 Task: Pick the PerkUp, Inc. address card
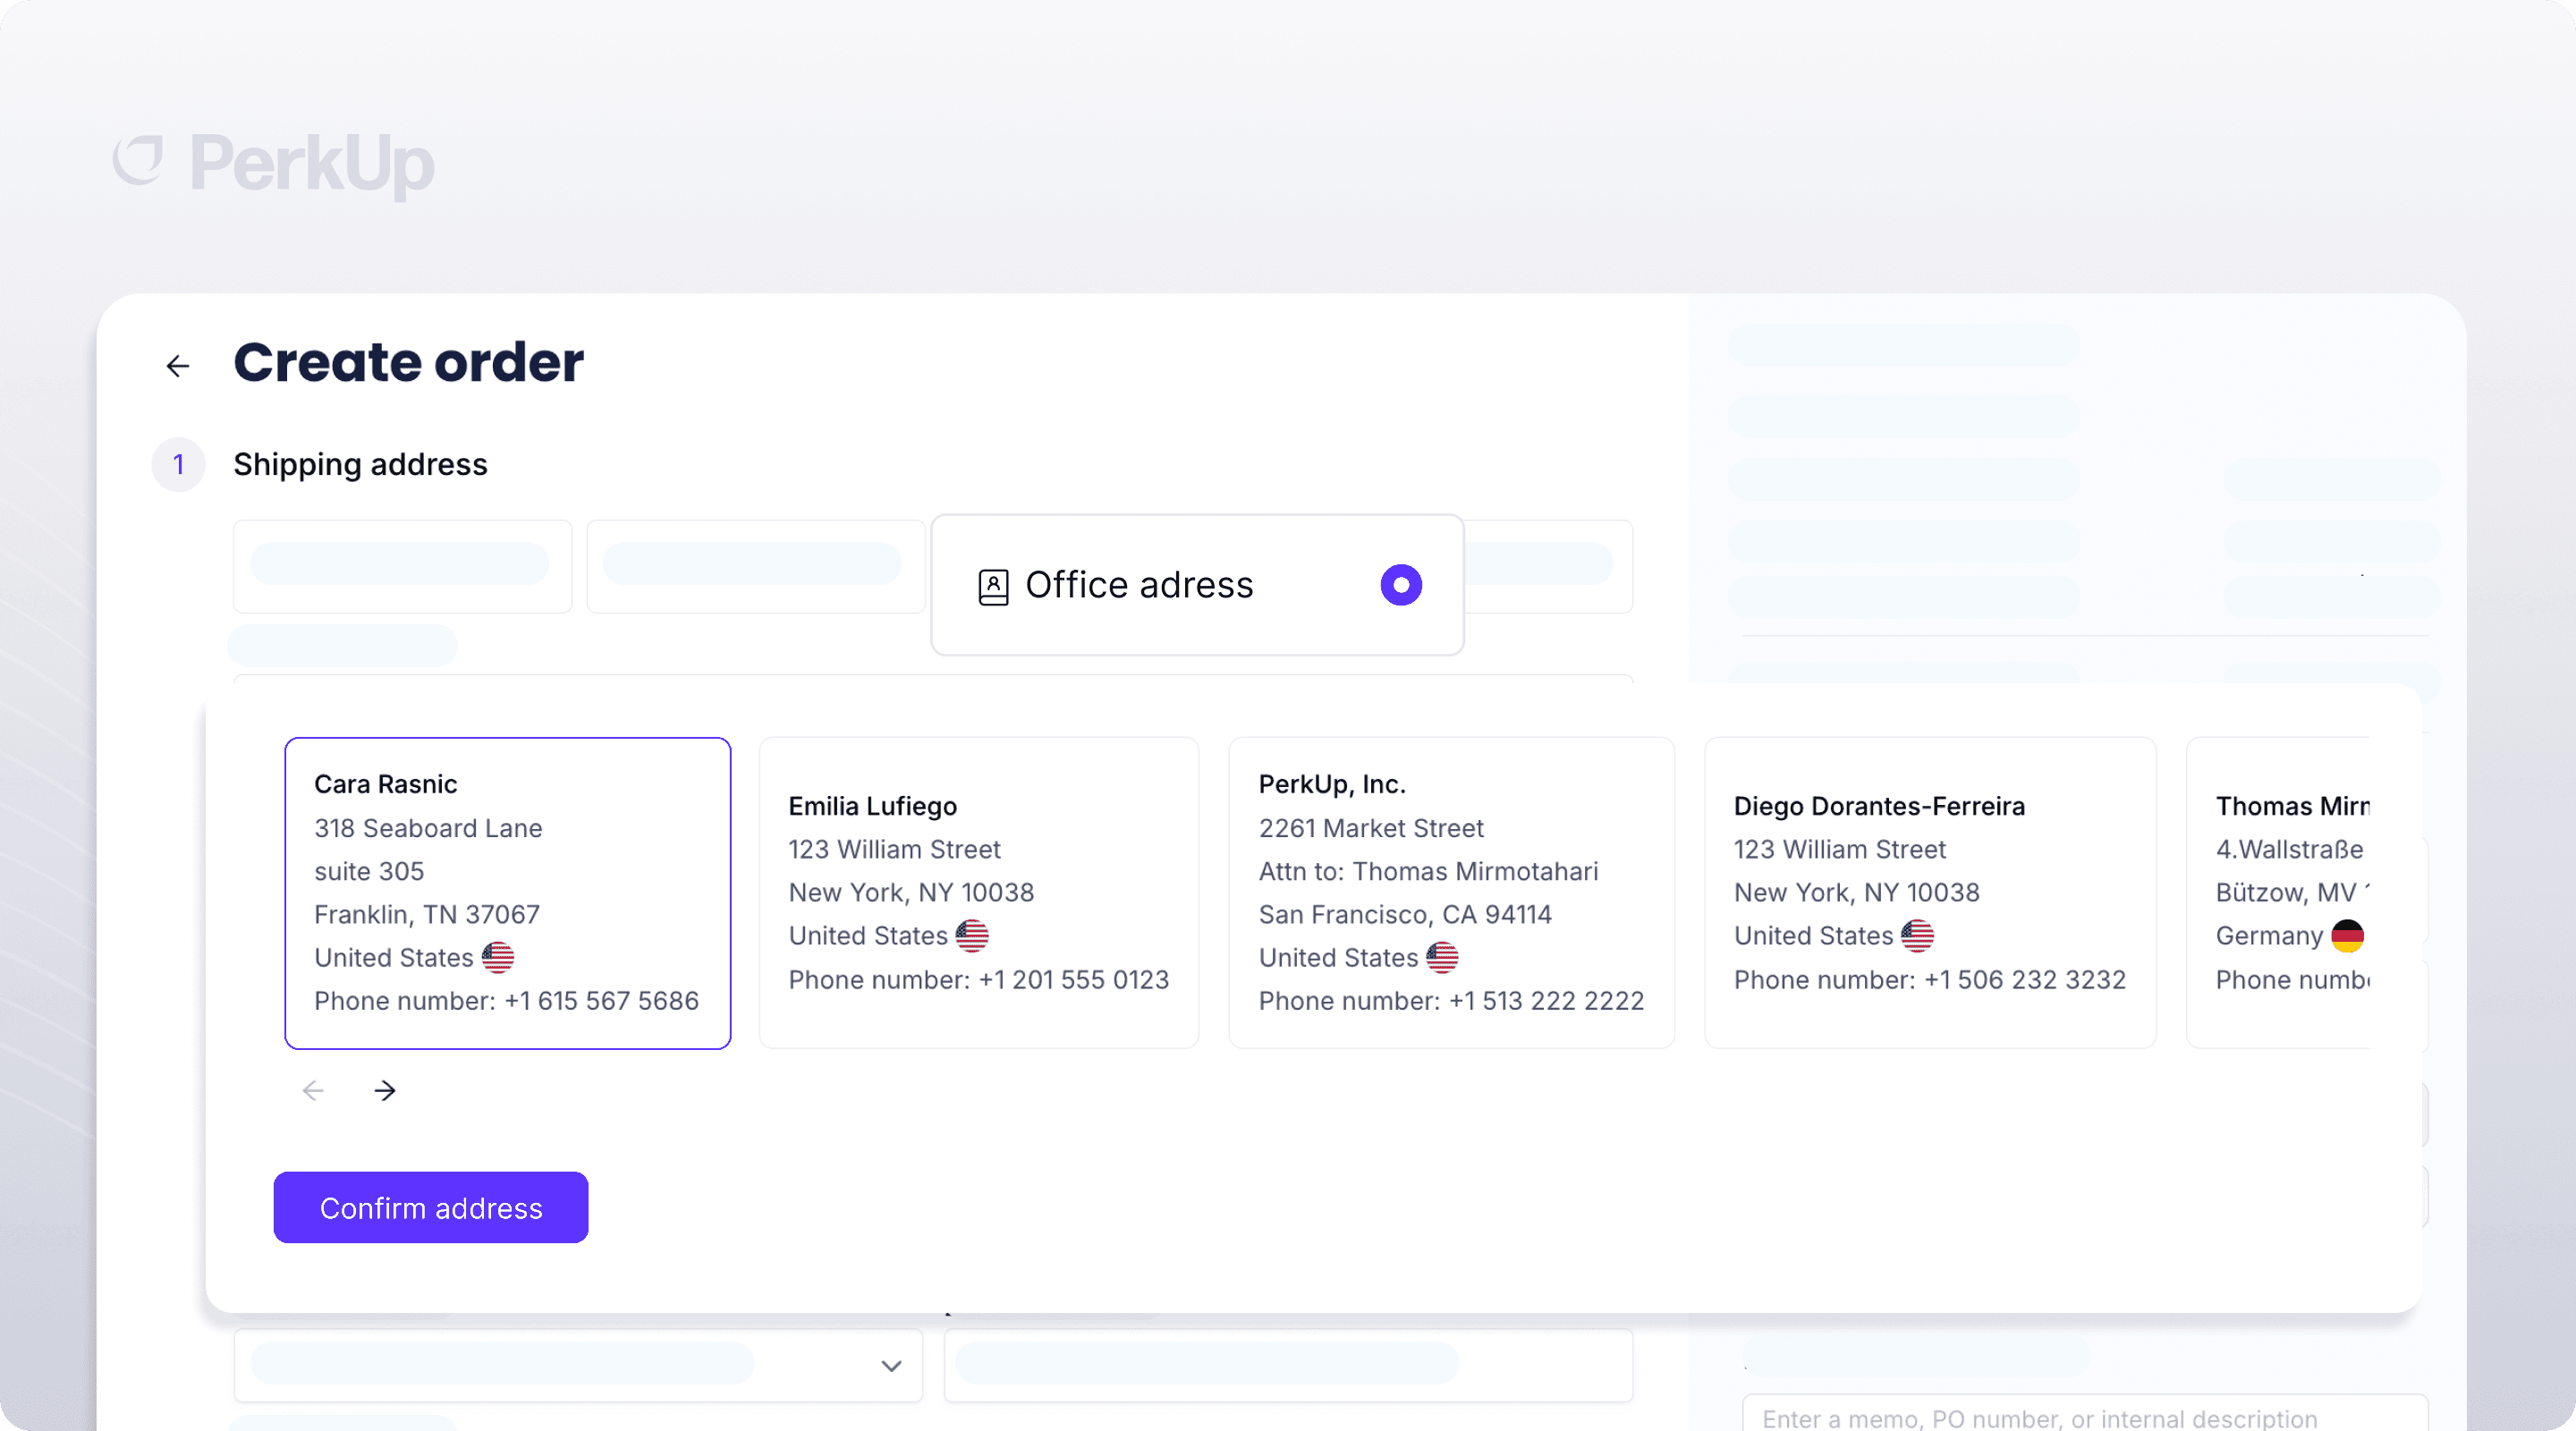click(1450, 892)
